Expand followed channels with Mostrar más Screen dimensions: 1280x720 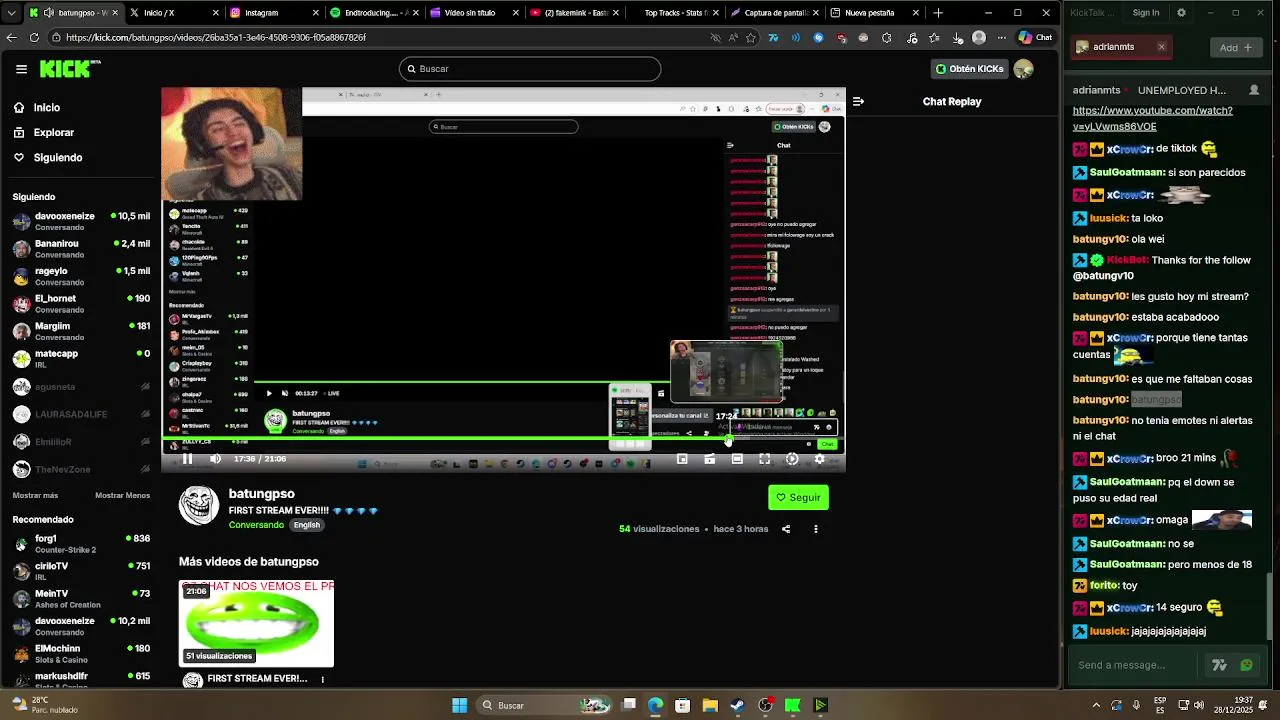click(35, 495)
